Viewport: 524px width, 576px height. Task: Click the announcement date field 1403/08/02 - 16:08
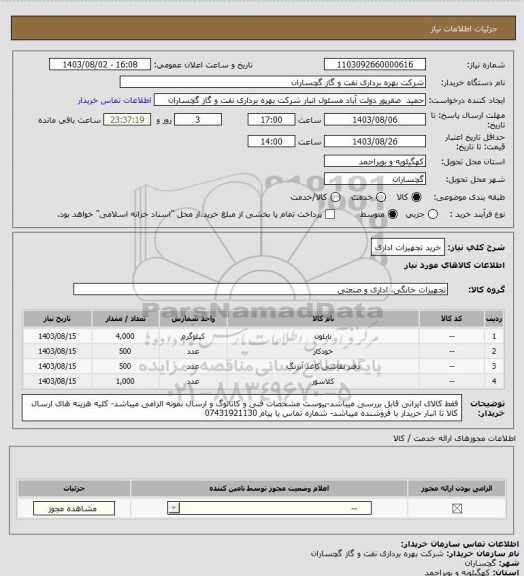[x=100, y=65]
